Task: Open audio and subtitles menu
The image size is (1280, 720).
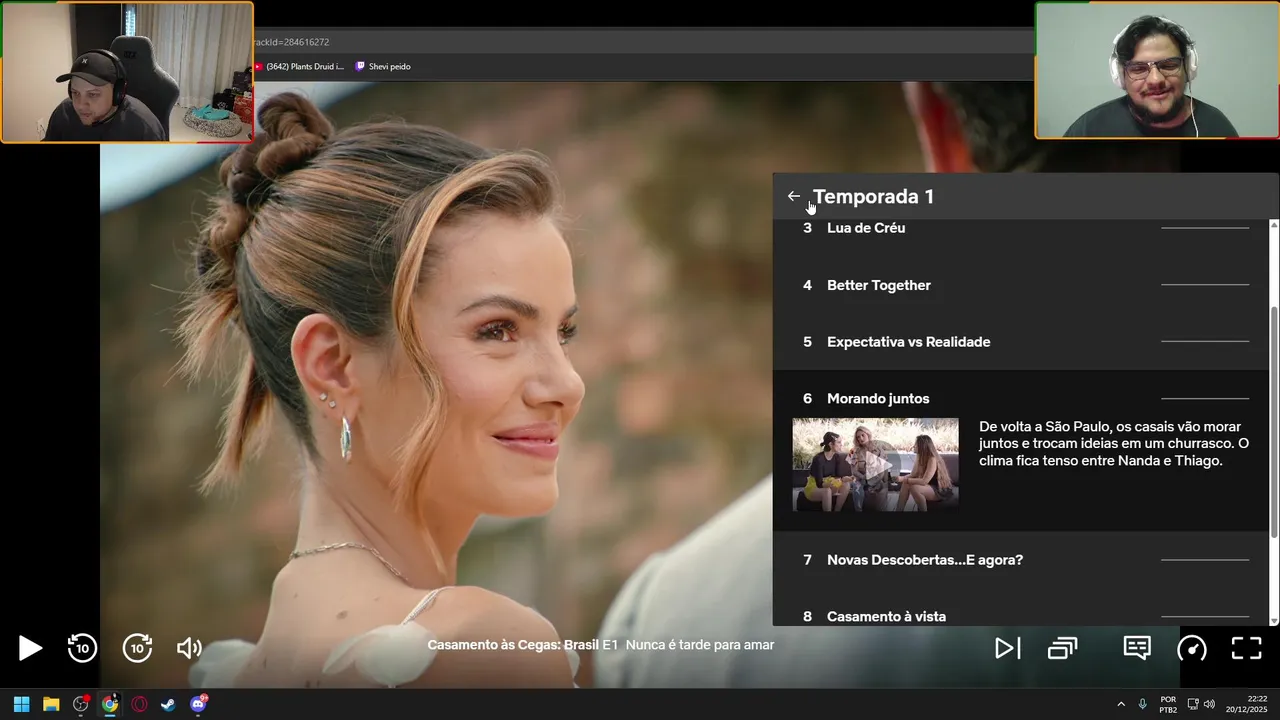Action: click(x=1137, y=648)
